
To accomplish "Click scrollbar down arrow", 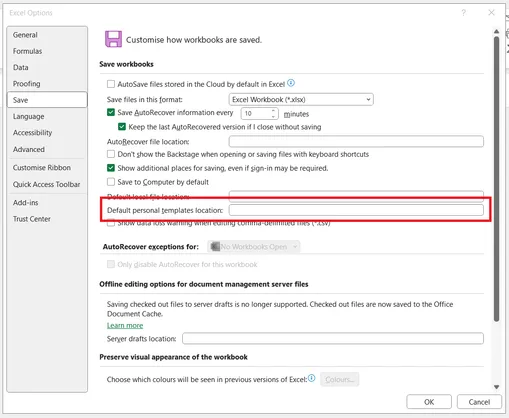I will click(x=496, y=387).
